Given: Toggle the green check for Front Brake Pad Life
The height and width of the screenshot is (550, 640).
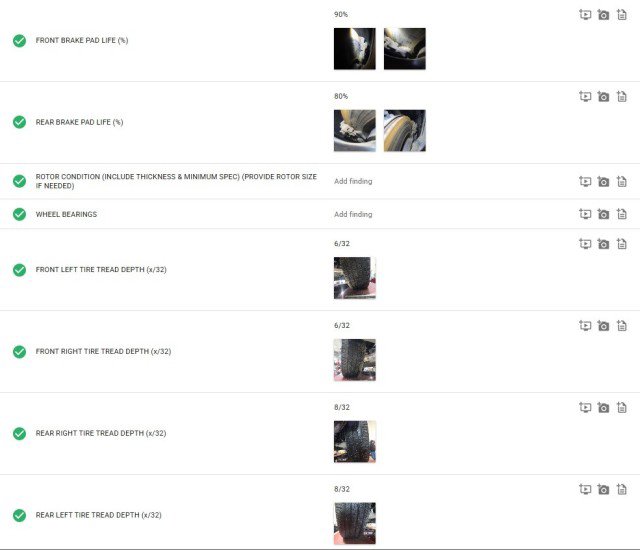Looking at the screenshot, I should [19, 41].
